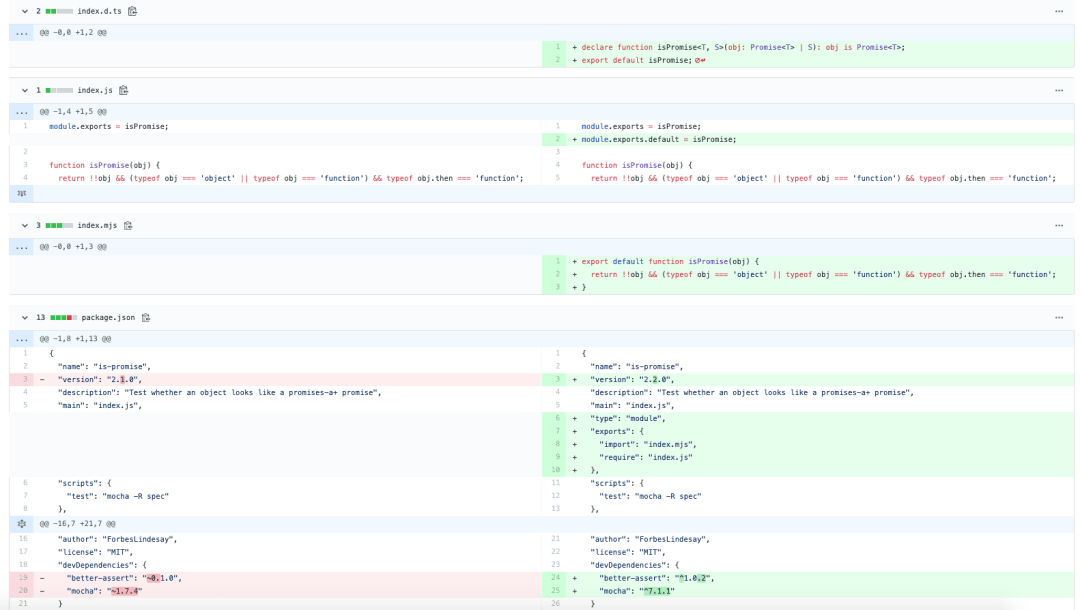This screenshot has height=610, width=1080.
Task: Collapse the index.js file diff
Action: tap(25, 90)
